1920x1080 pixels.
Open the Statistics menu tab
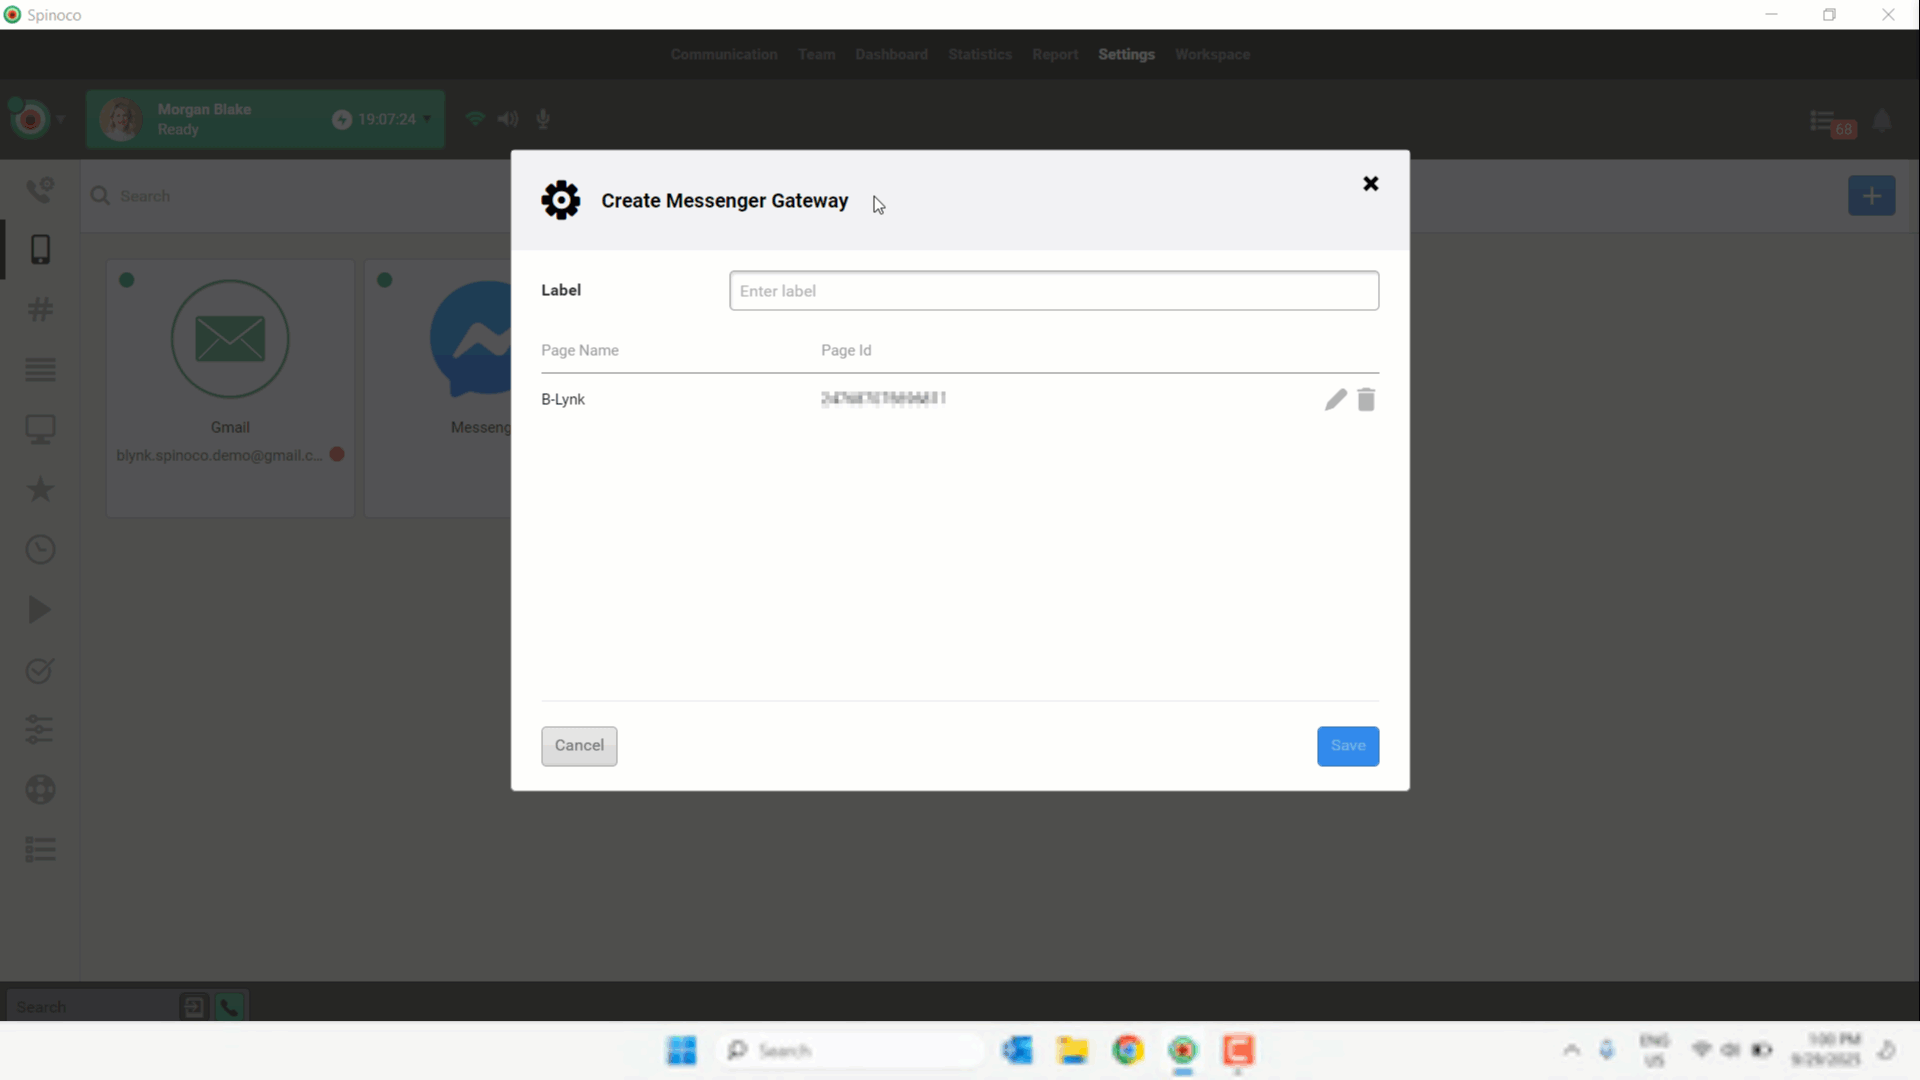(980, 55)
